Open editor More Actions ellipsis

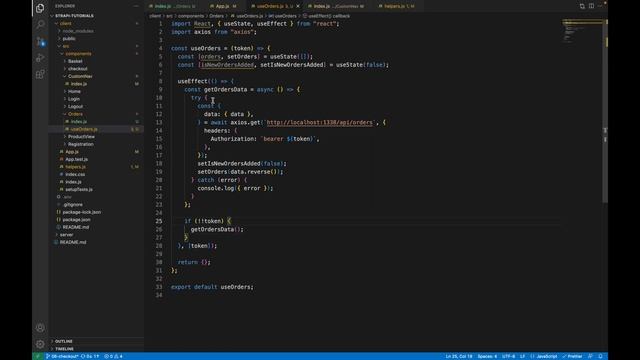600,6
